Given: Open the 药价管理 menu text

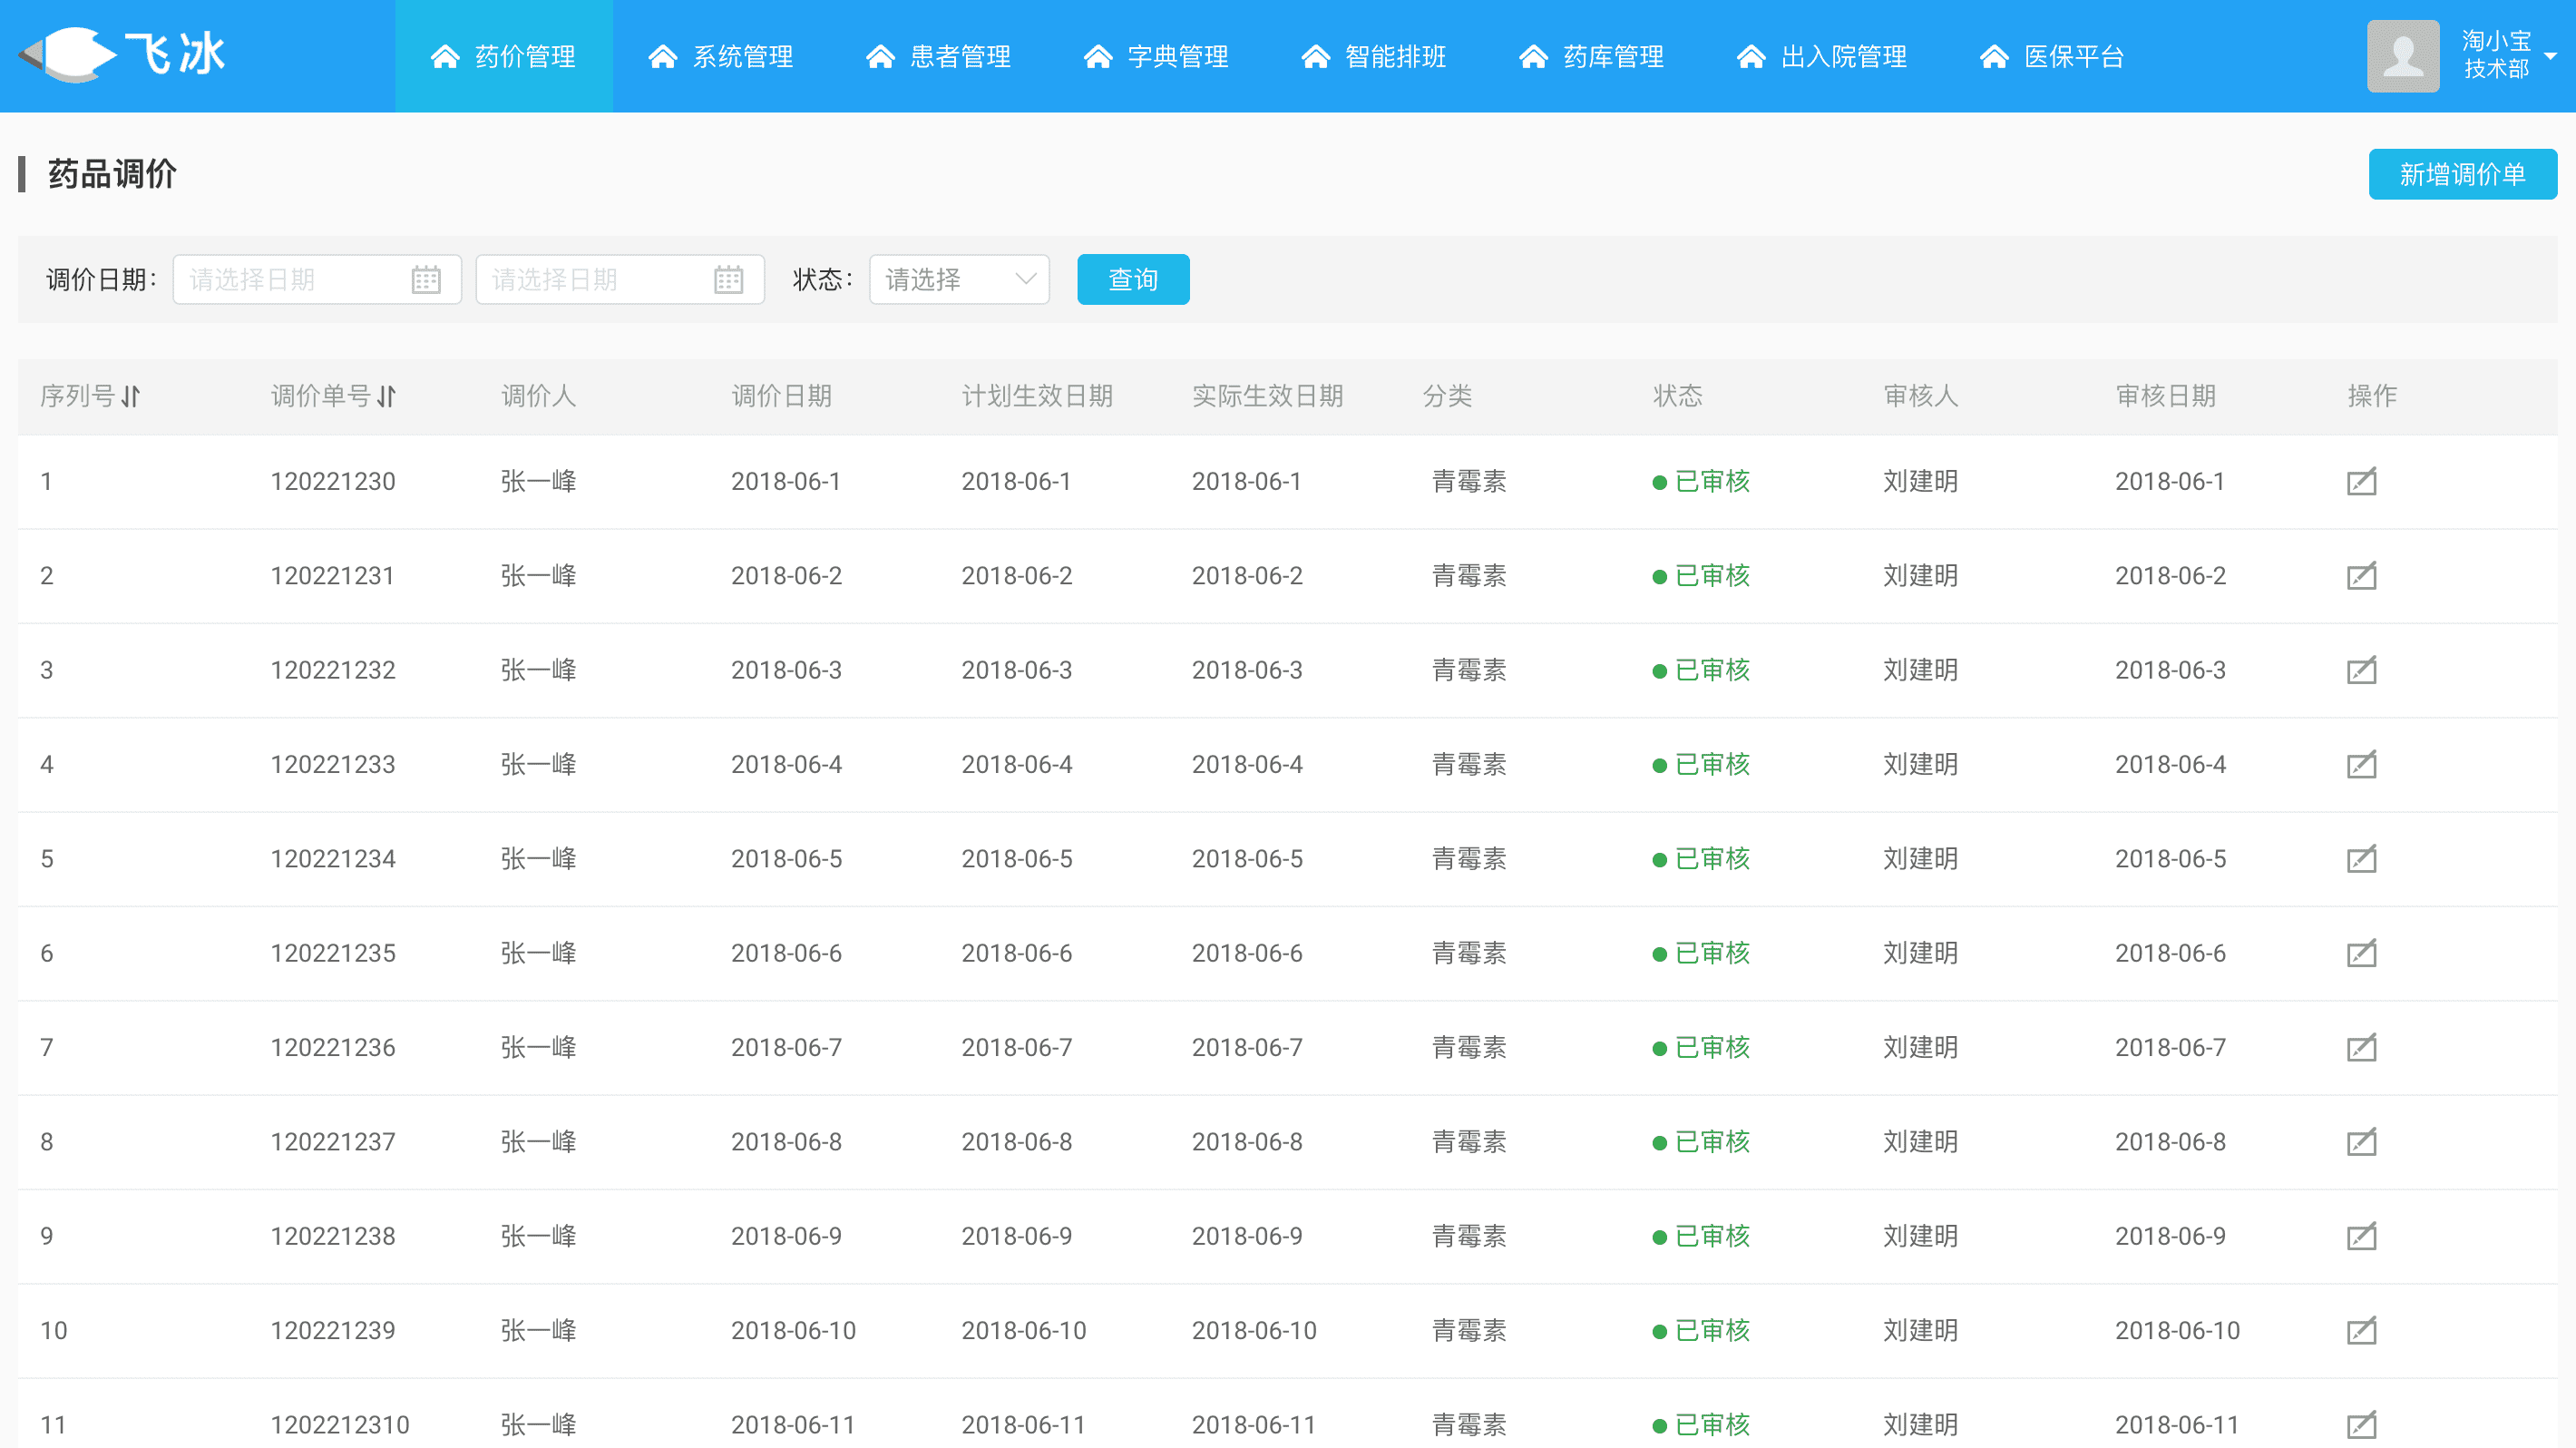Looking at the screenshot, I should pos(525,56).
